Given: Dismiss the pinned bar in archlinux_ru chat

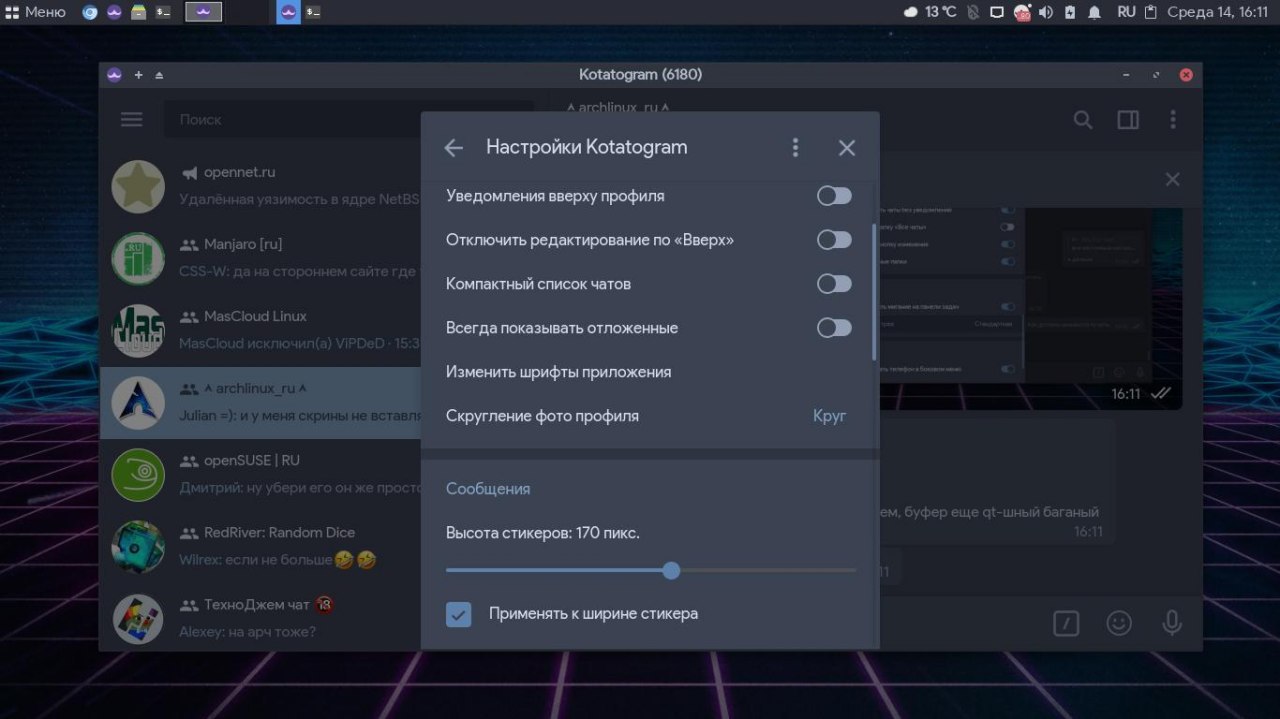Looking at the screenshot, I should click(x=1173, y=179).
